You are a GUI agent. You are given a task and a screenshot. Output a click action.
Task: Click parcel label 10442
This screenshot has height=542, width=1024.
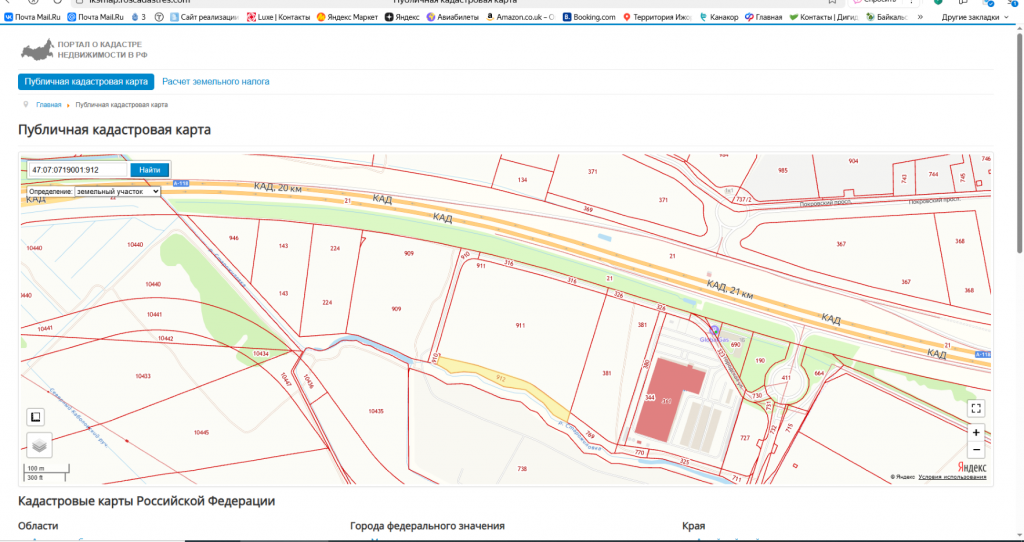click(165, 338)
